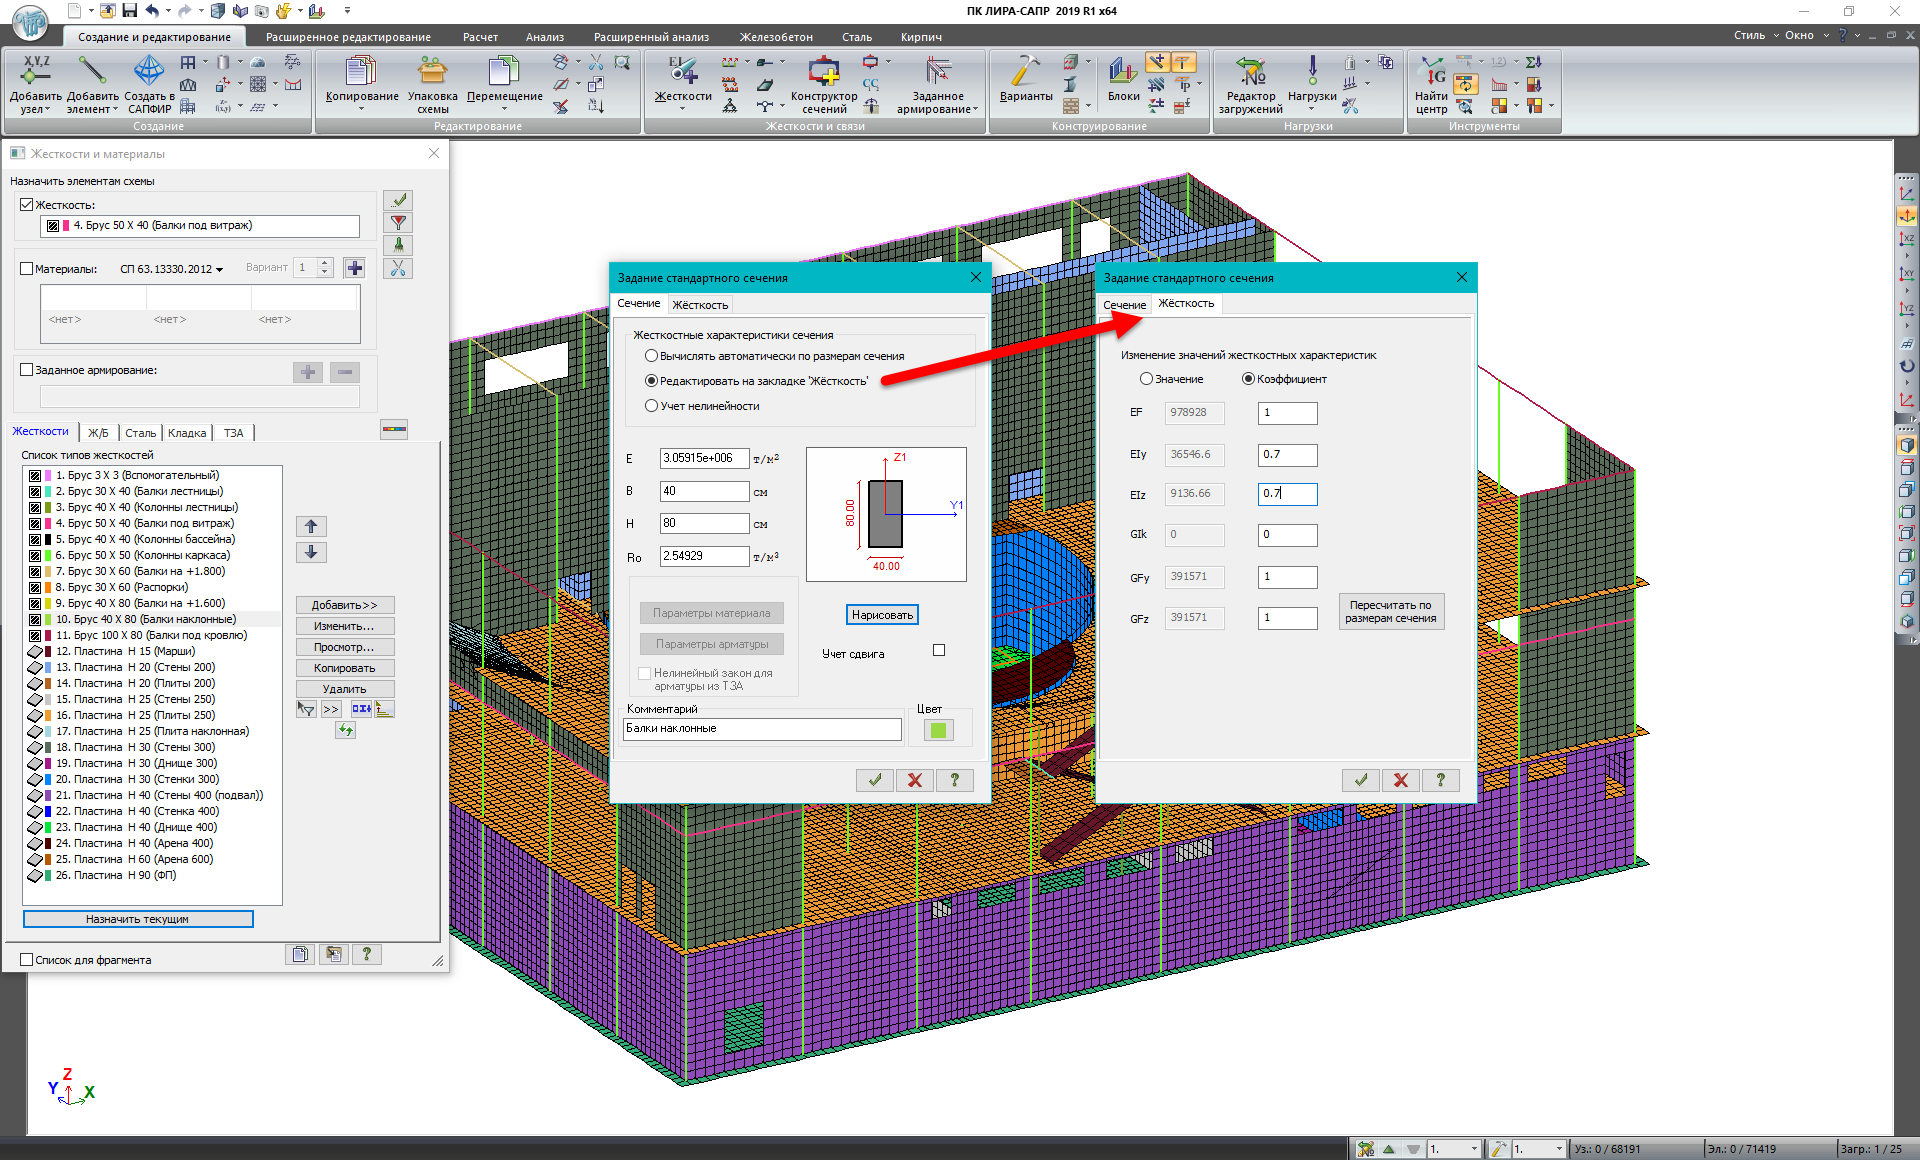Open the Стиль menu dropdown
The image size is (1920, 1160).
point(1755,35)
